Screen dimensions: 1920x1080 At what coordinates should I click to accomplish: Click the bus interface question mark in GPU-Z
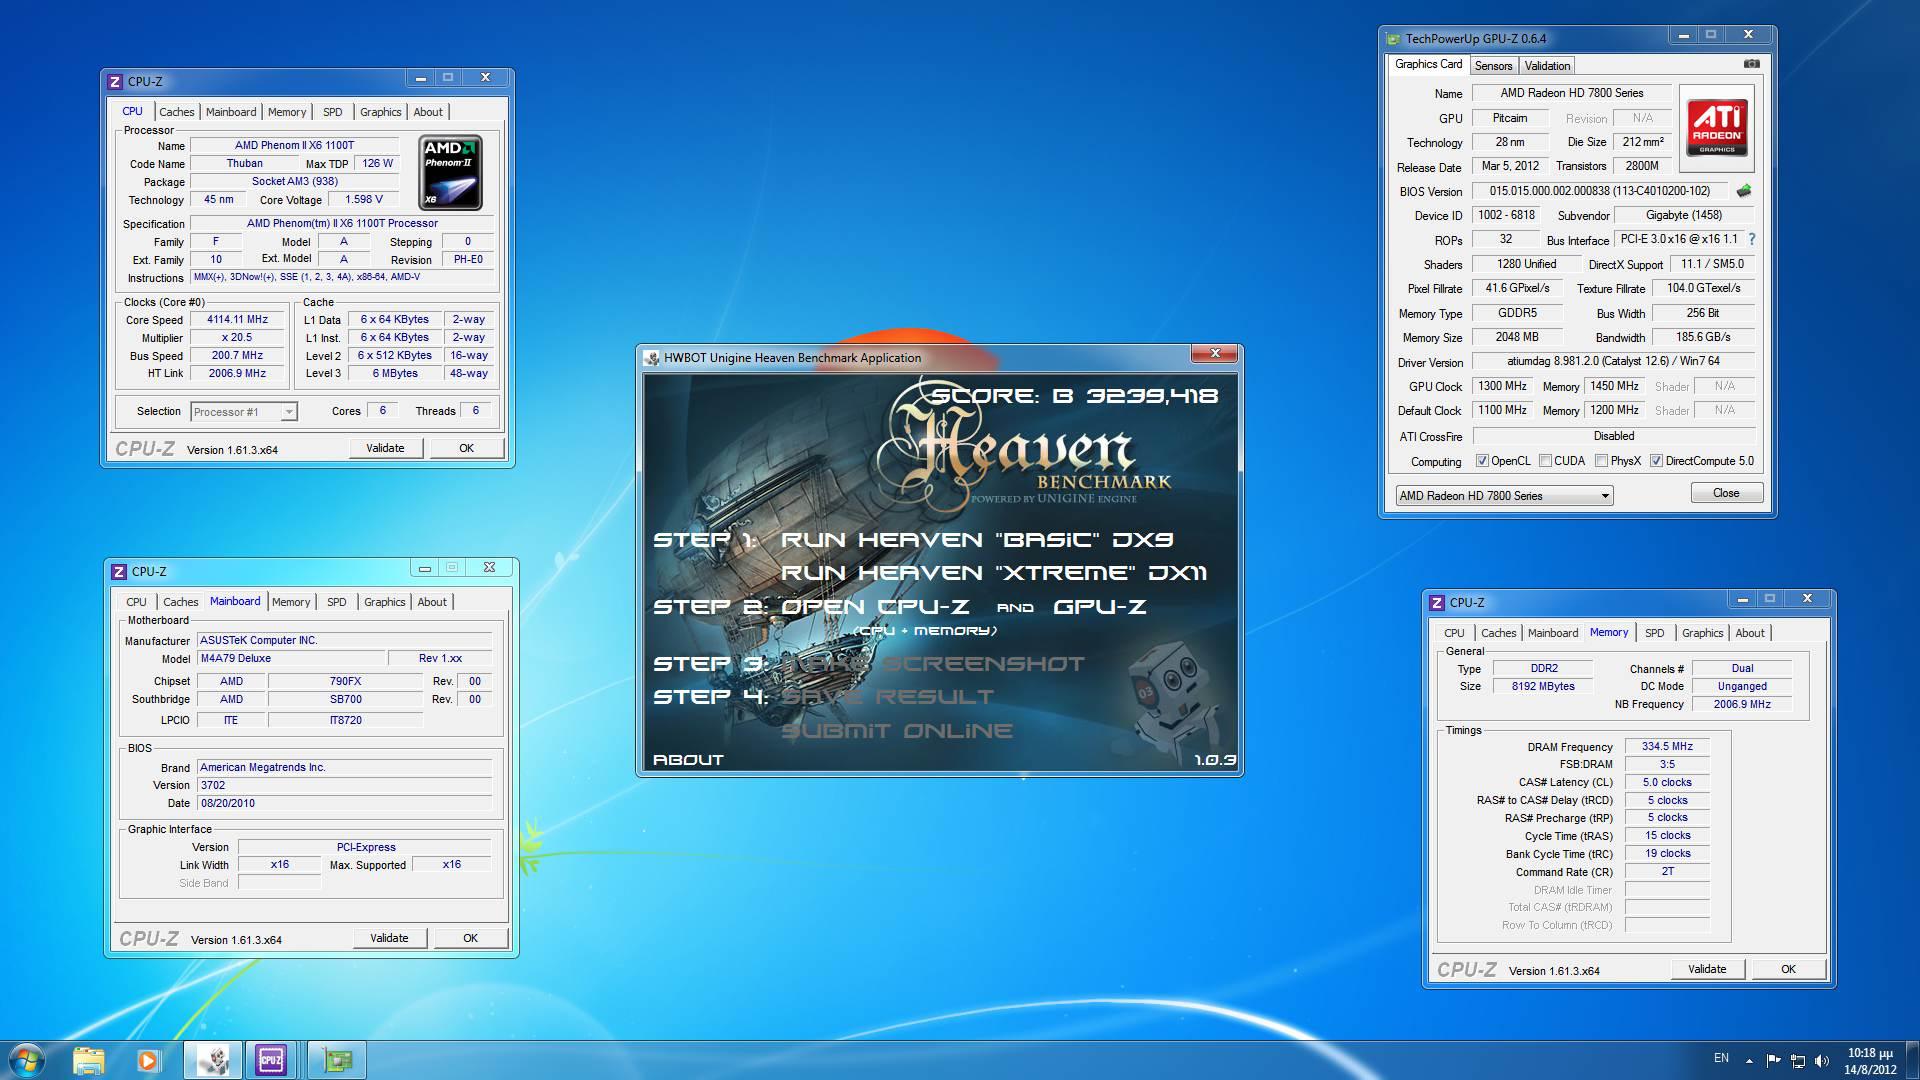(1752, 240)
